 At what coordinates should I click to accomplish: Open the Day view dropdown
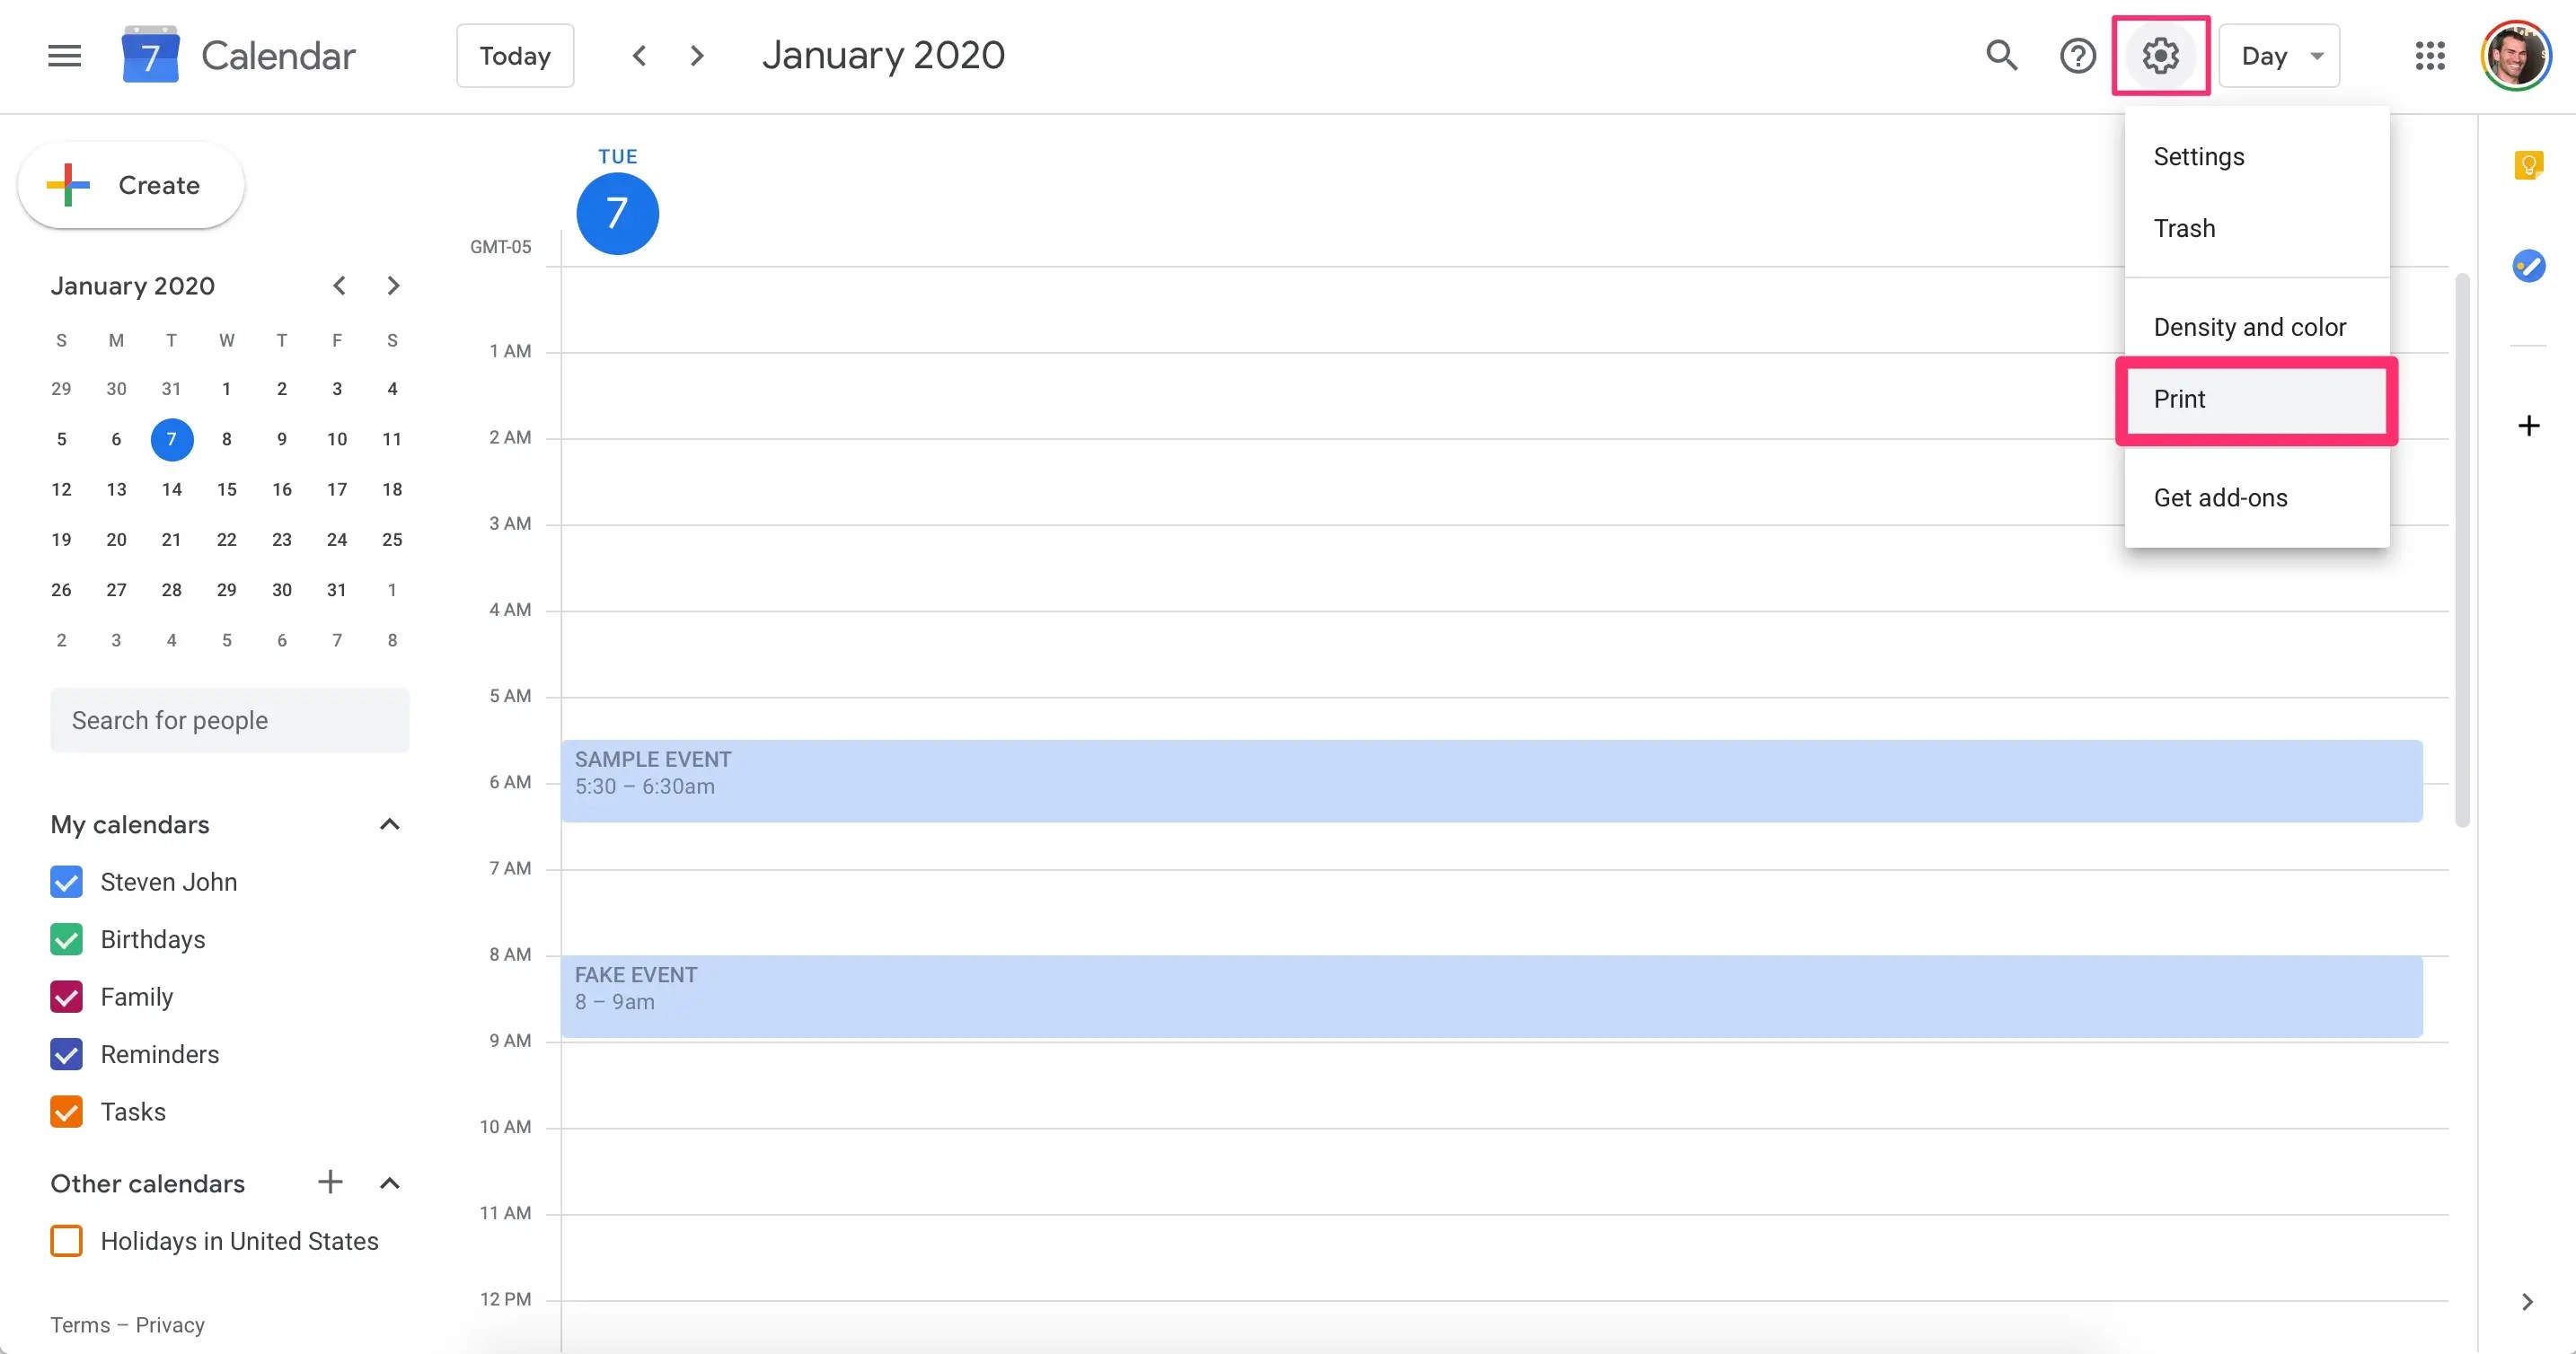point(2279,56)
